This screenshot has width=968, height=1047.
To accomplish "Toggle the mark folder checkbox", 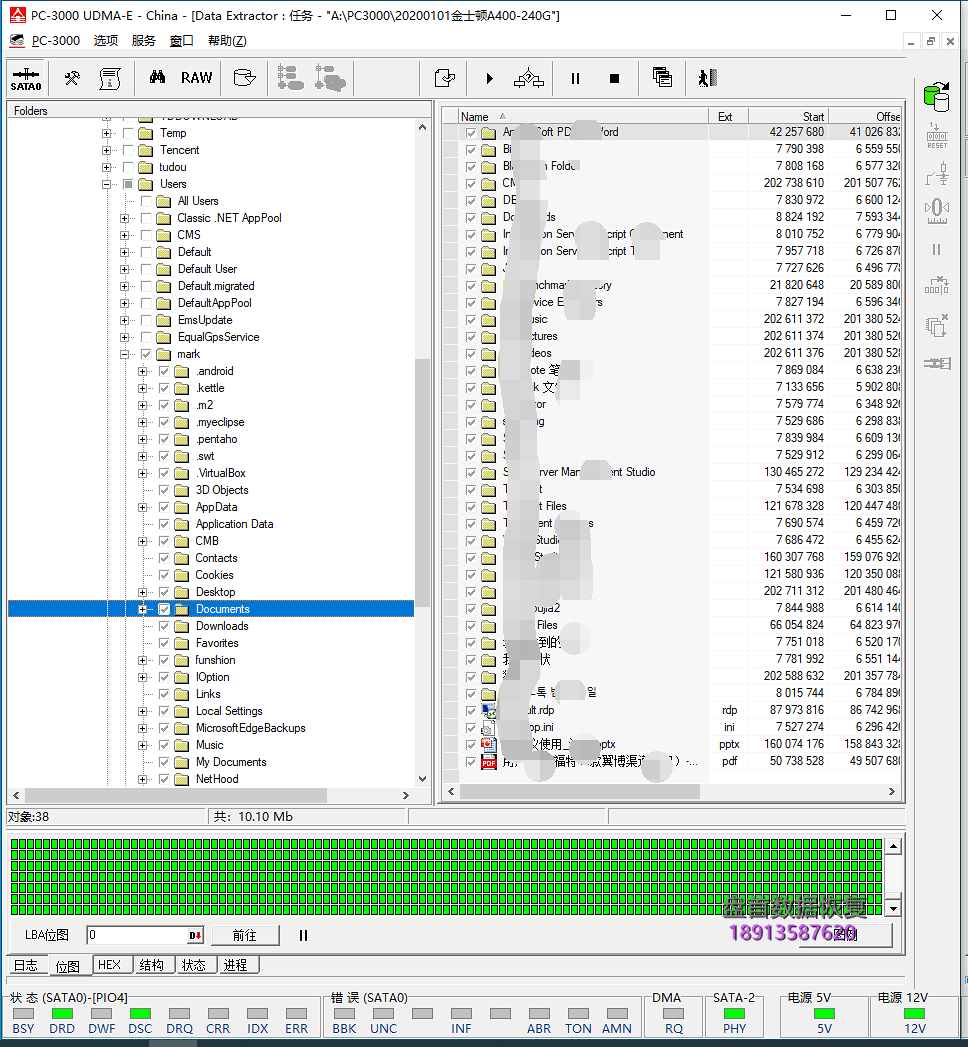I will tap(146, 354).
